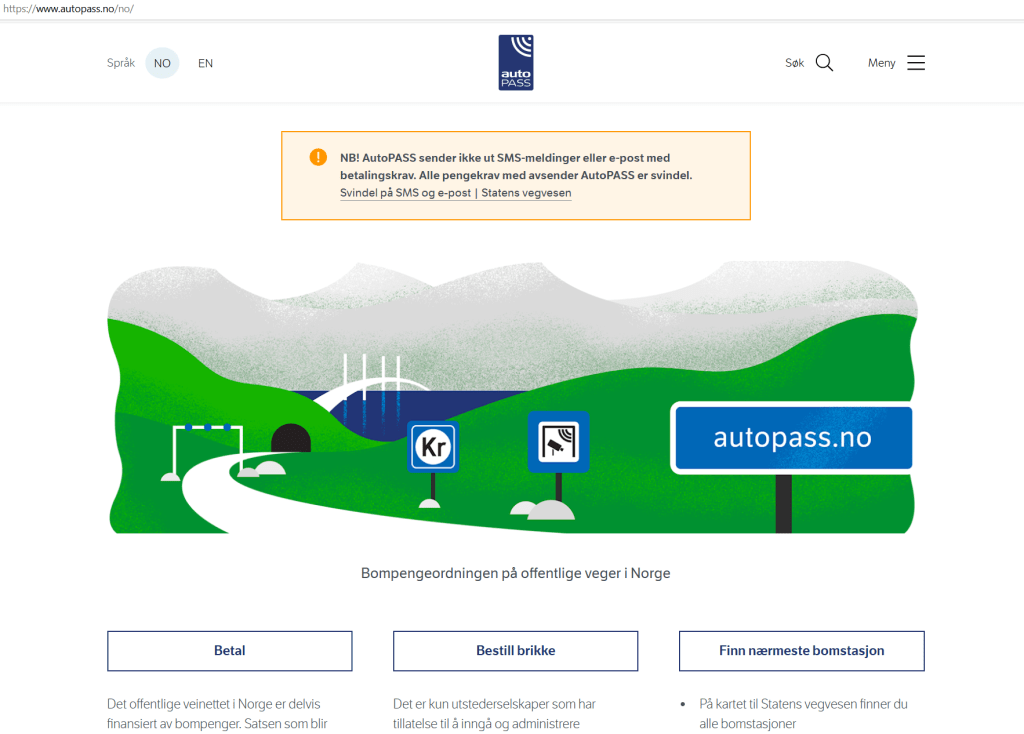The height and width of the screenshot is (734, 1024).
Task: Switch language to EN
Action: 205,63
